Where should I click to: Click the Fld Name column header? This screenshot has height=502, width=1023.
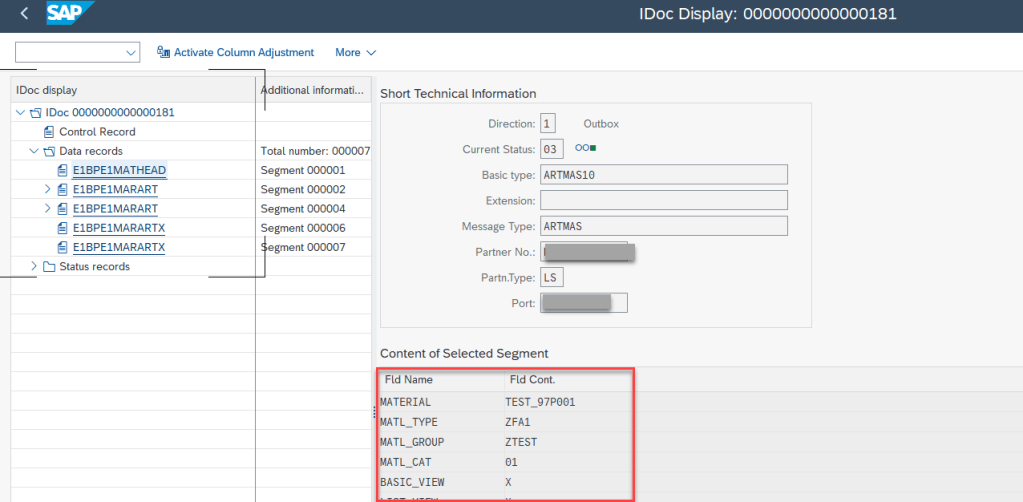point(409,380)
